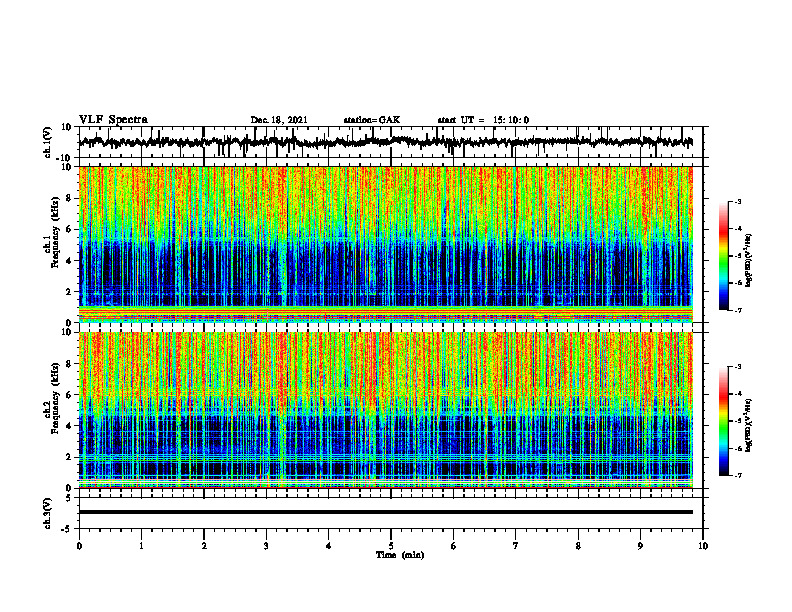The image size is (792, 612).
Task: Click the "VLF Spectra" plot title
Action: coord(113,120)
